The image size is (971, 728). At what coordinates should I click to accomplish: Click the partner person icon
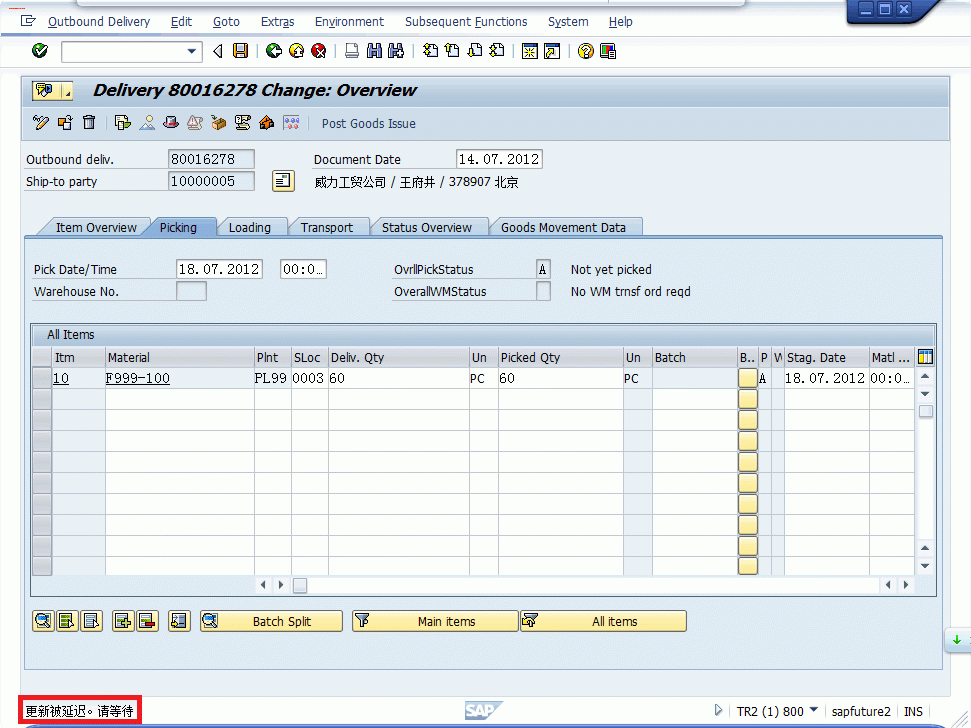[147, 123]
